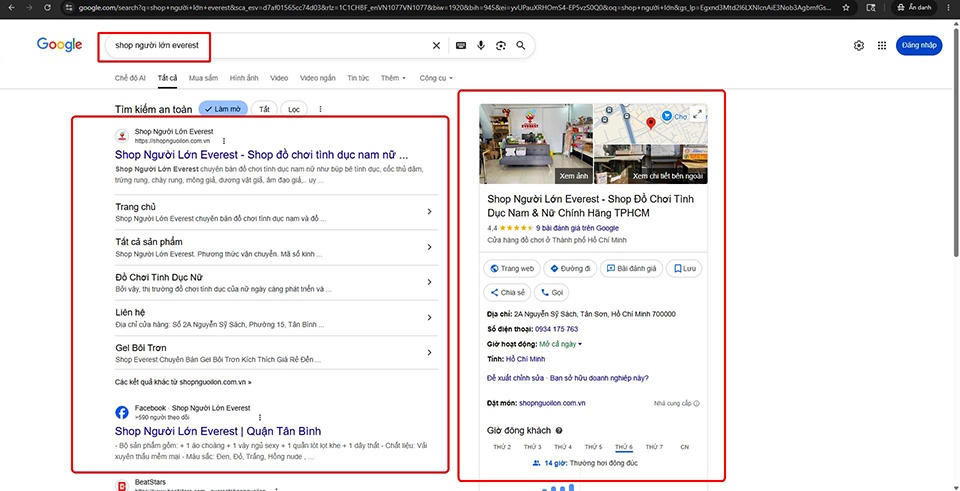Select the Làm mờ safe search option

223,109
